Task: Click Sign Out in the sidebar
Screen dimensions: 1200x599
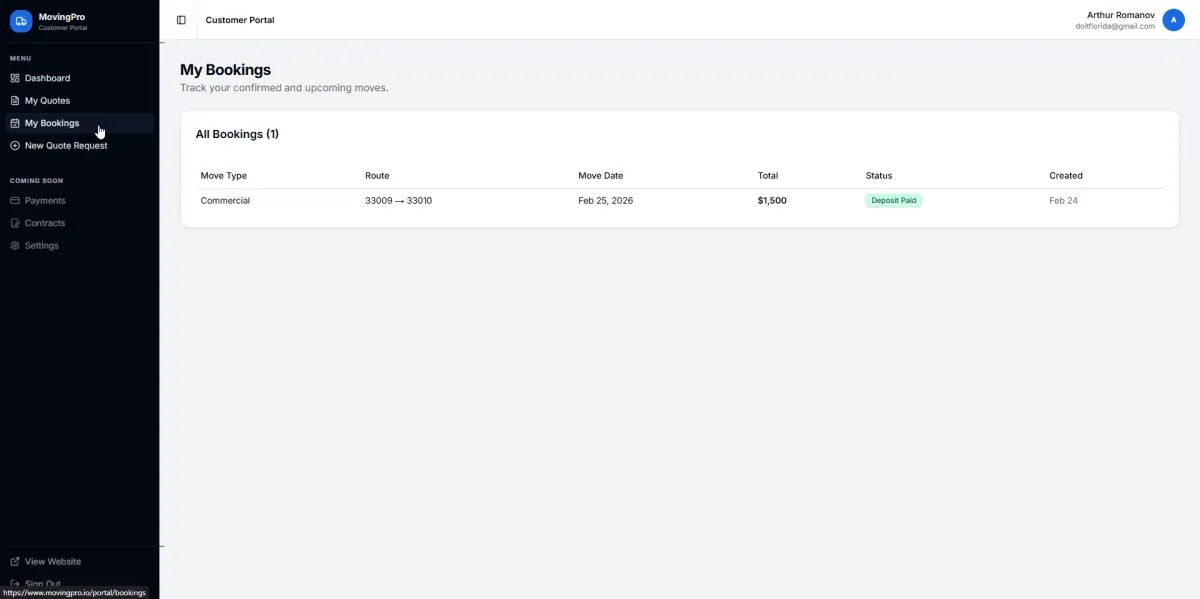Action: coord(43,583)
